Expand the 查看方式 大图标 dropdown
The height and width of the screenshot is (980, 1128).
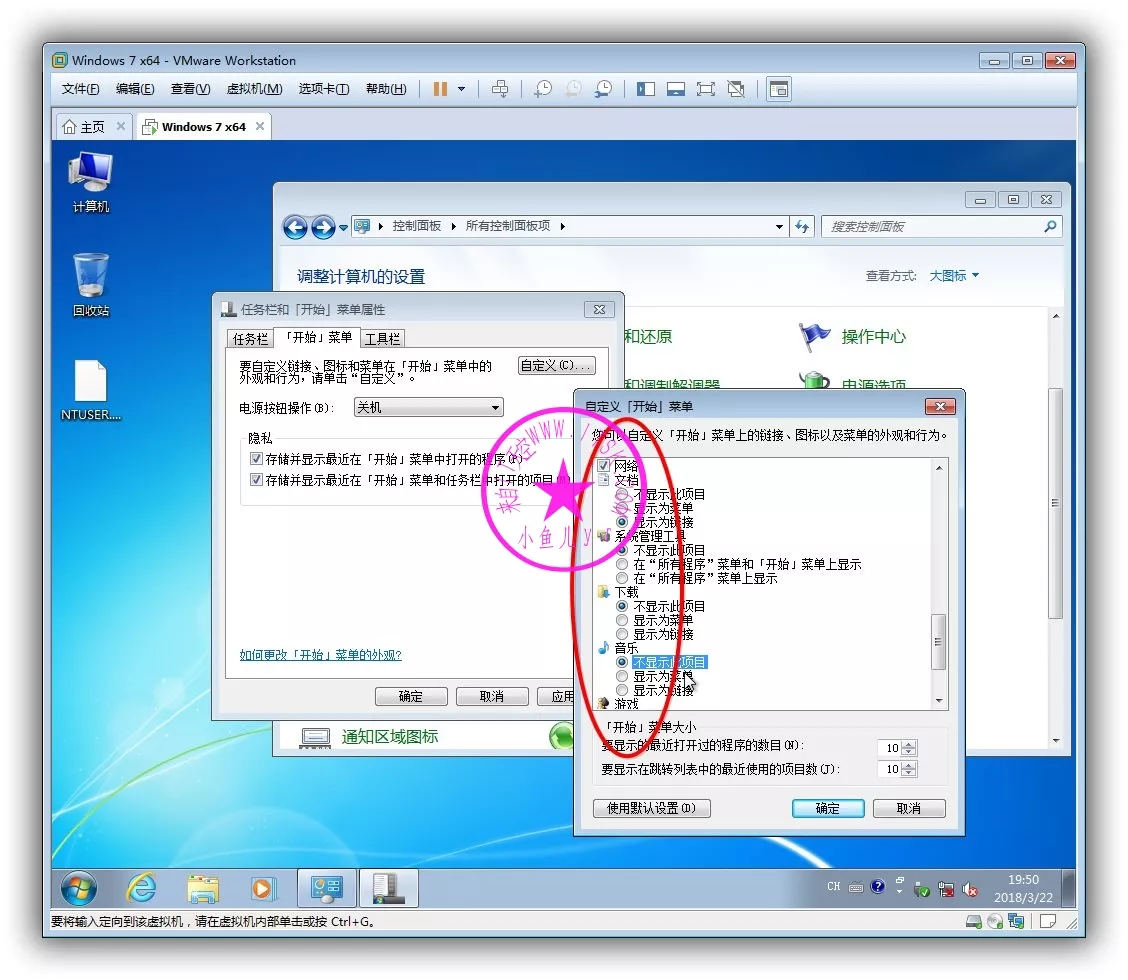954,276
